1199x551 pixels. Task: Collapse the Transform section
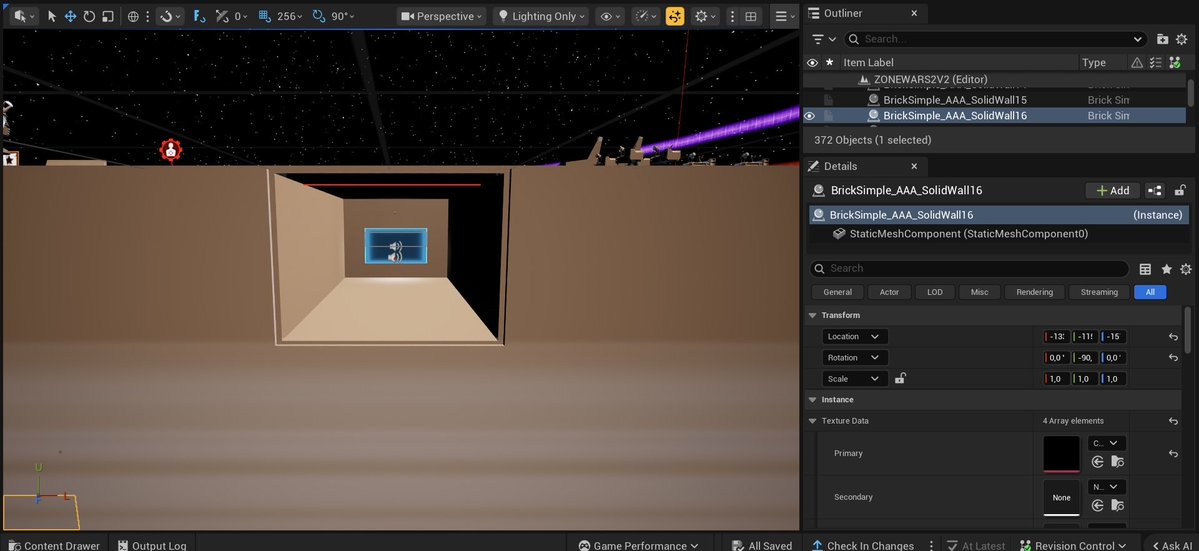click(x=812, y=315)
